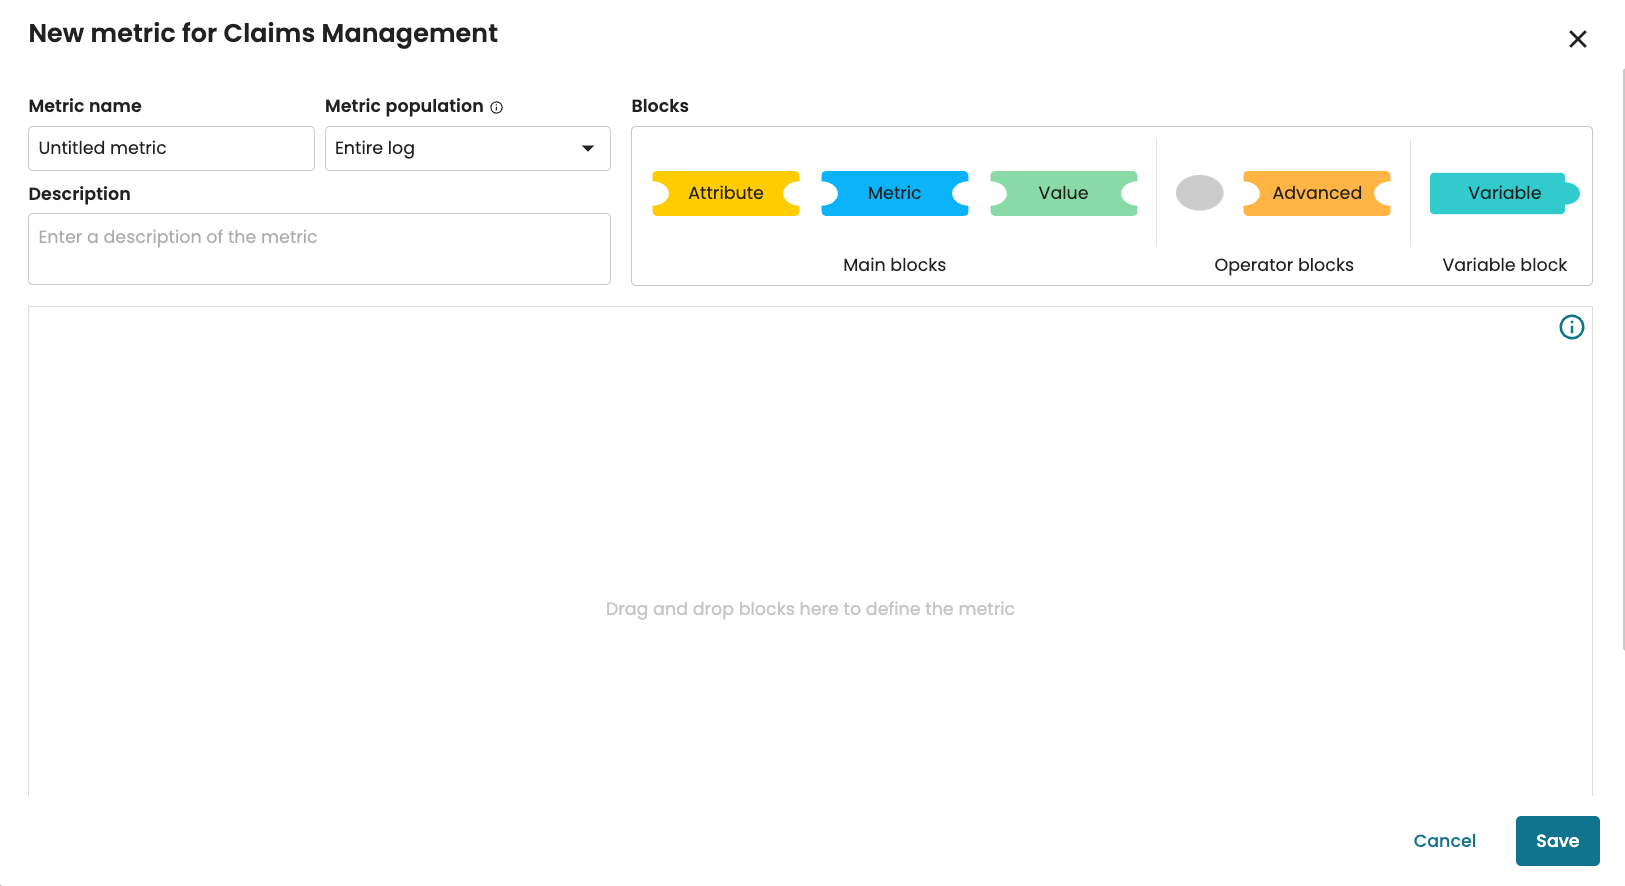The image size is (1625, 886).
Task: Cancel the new metric creation
Action: 1444,841
